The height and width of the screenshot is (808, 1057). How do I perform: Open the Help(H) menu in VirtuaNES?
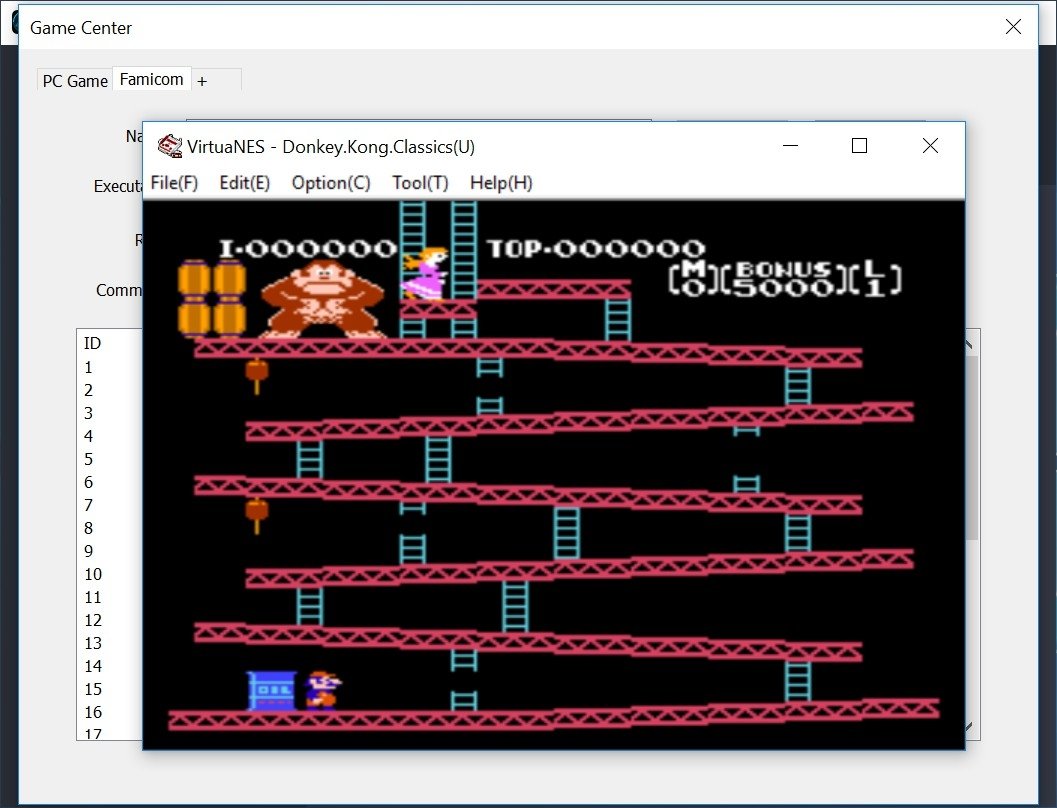tap(501, 183)
